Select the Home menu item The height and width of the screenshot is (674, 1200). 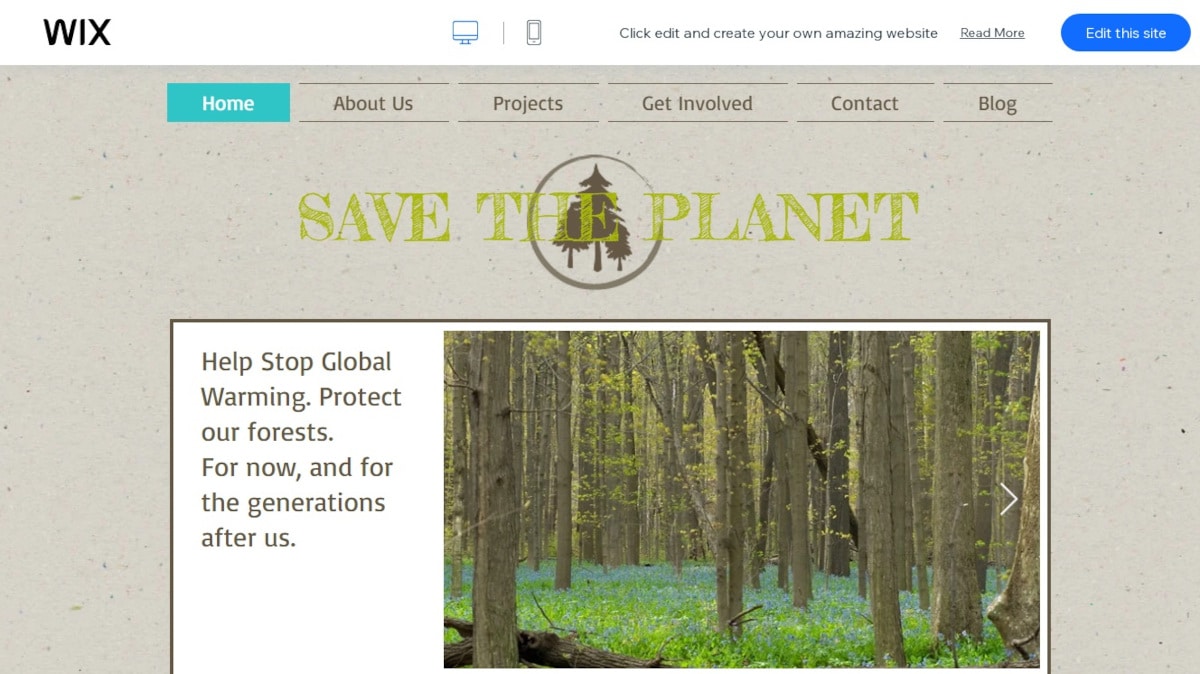228,103
